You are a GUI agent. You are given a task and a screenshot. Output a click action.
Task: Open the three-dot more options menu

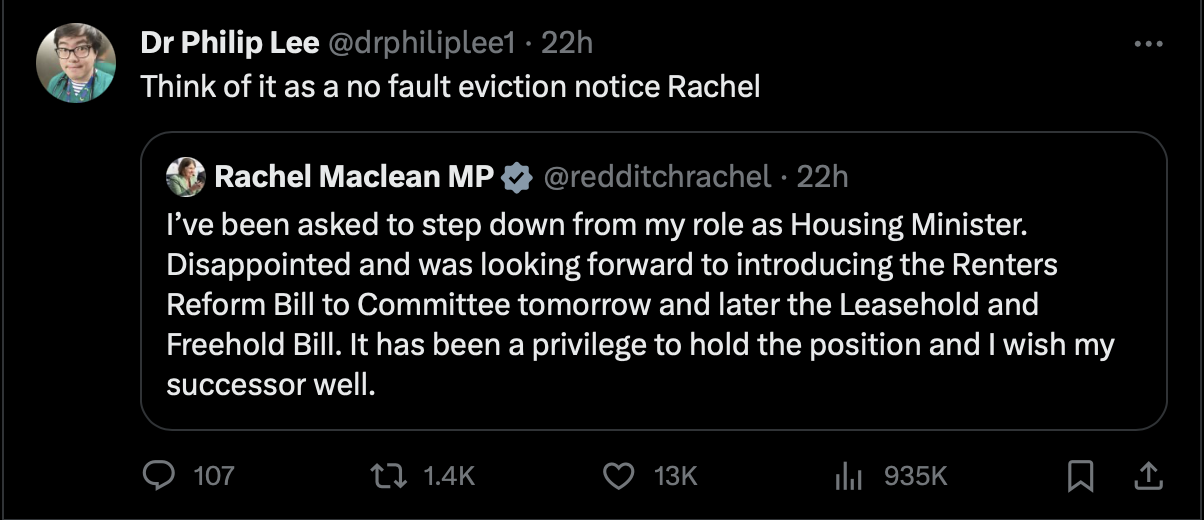(x=1148, y=44)
